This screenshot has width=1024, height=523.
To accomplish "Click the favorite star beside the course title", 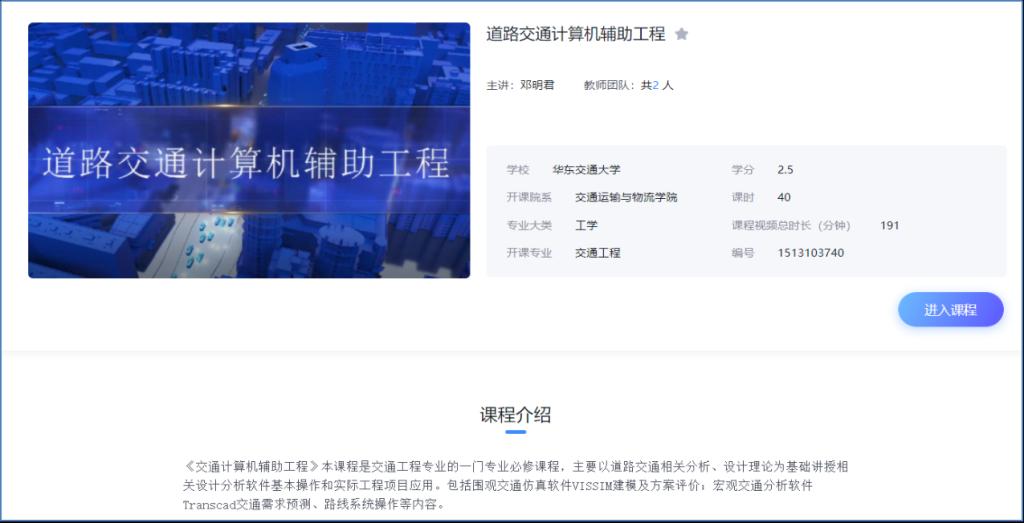I will 682,34.
